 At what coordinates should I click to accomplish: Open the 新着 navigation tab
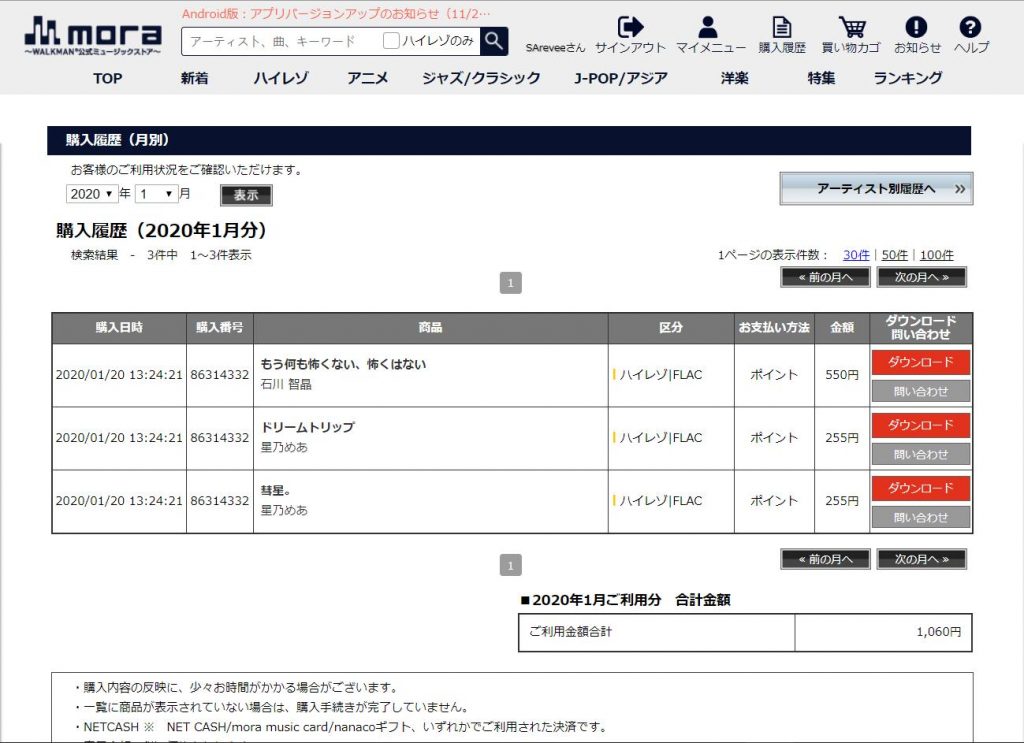tap(195, 78)
